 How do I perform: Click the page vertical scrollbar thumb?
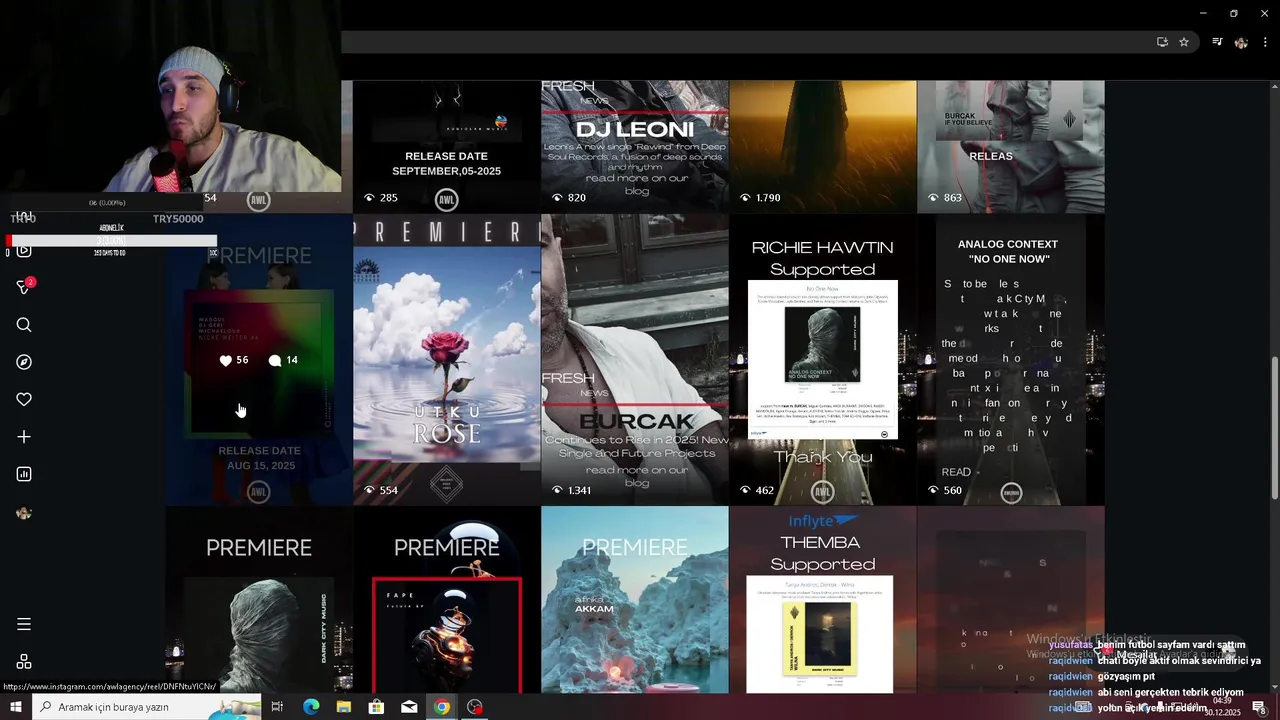(x=1274, y=428)
